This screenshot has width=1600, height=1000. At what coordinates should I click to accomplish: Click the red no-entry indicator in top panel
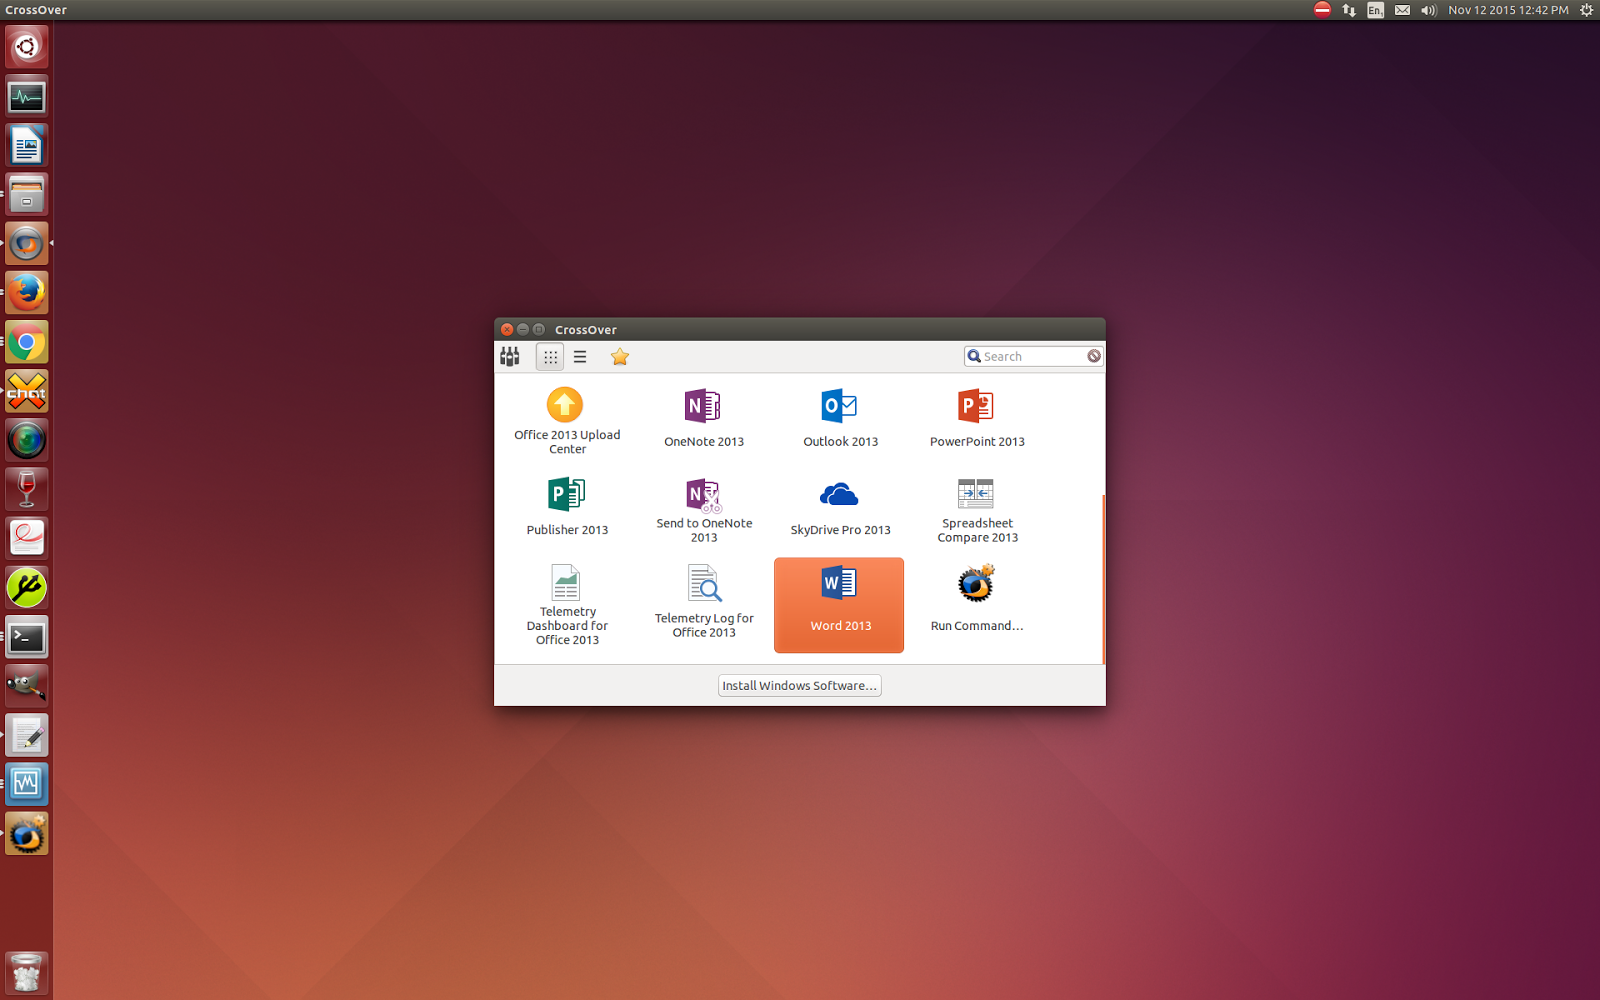[x=1322, y=10]
